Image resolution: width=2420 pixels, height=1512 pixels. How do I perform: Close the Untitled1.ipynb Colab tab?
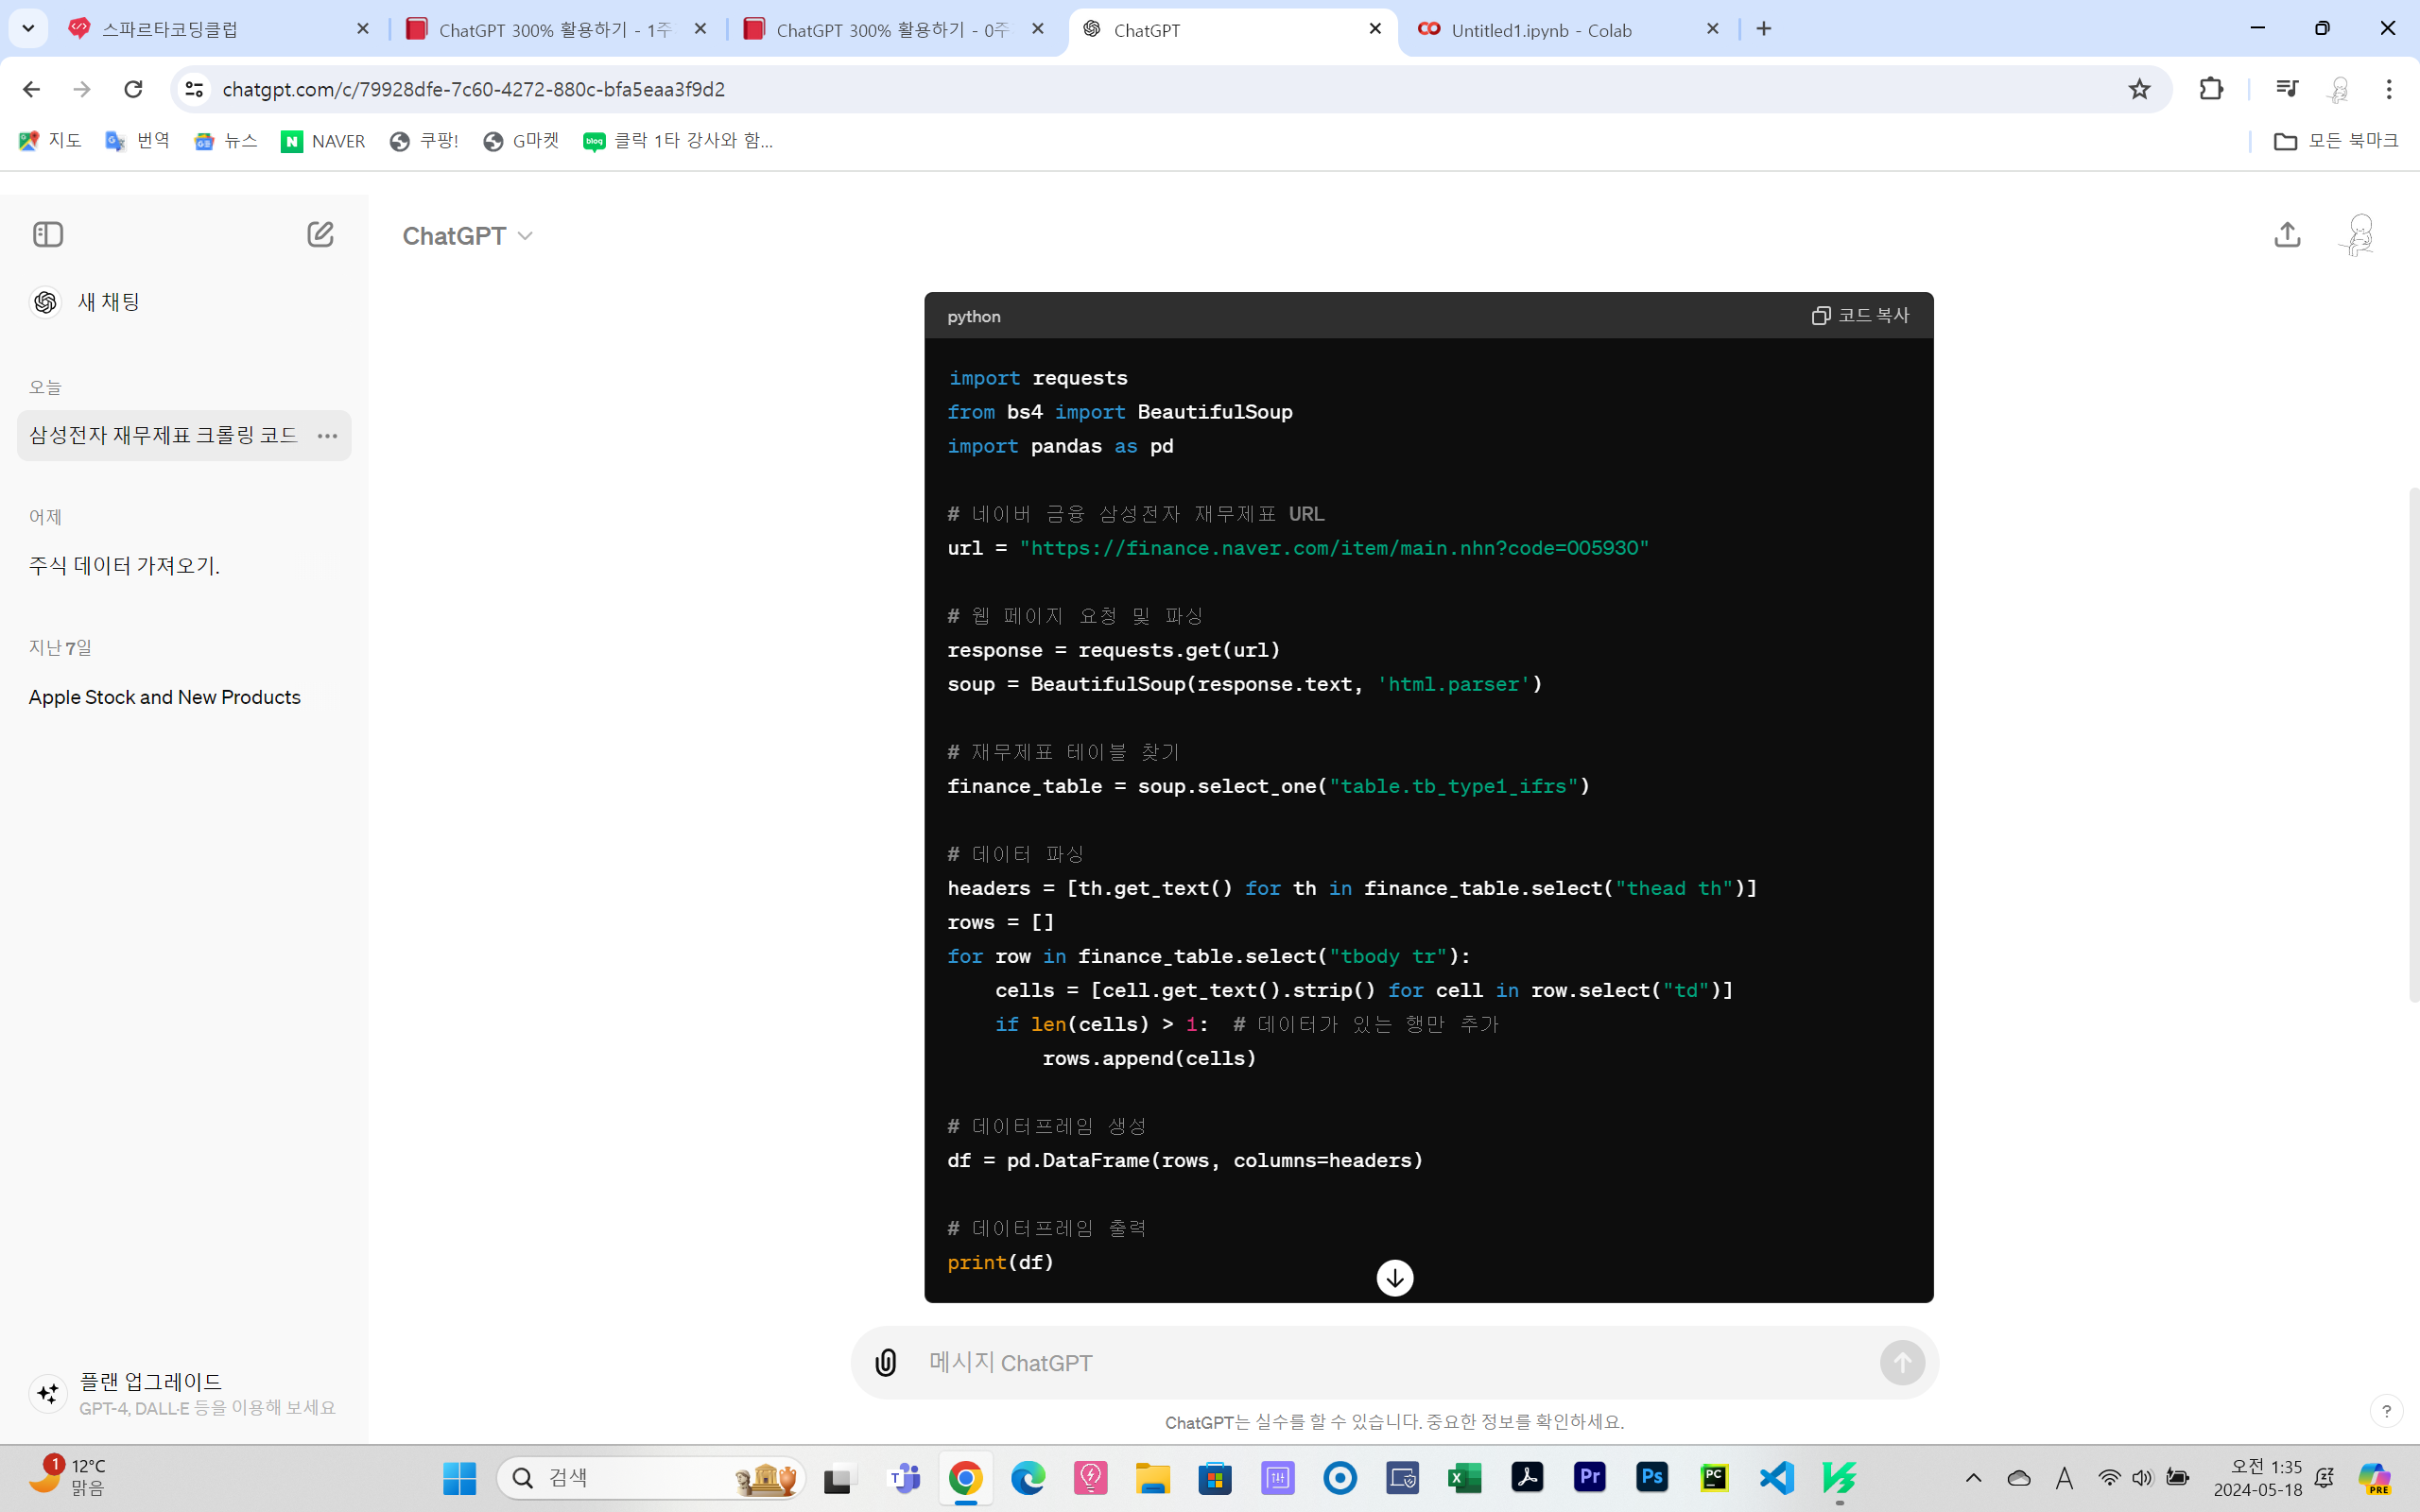click(1713, 29)
